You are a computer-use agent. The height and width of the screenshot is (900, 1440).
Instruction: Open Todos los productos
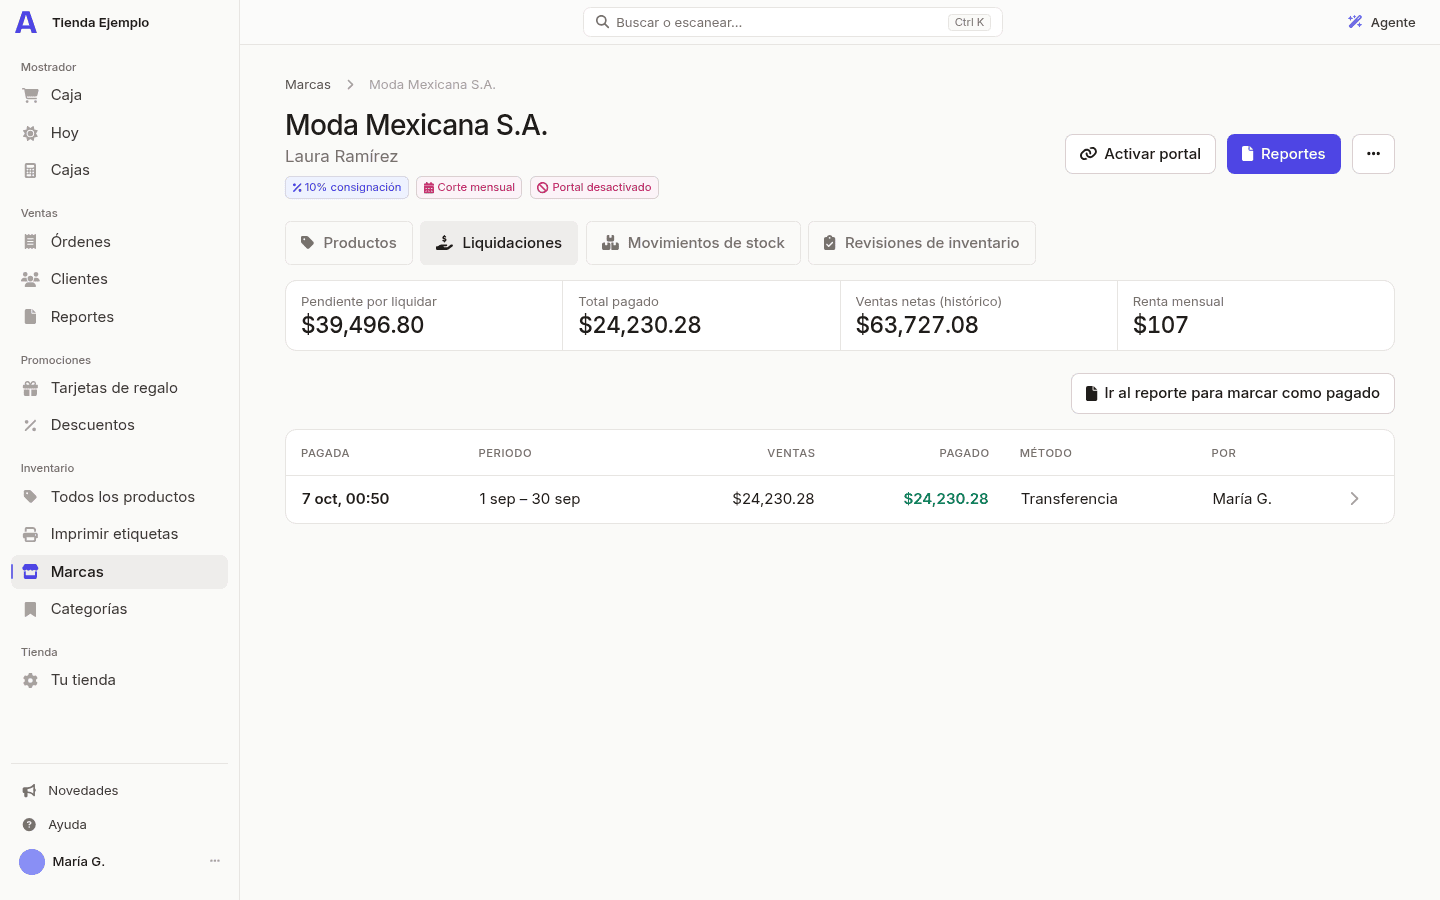tap(119, 497)
